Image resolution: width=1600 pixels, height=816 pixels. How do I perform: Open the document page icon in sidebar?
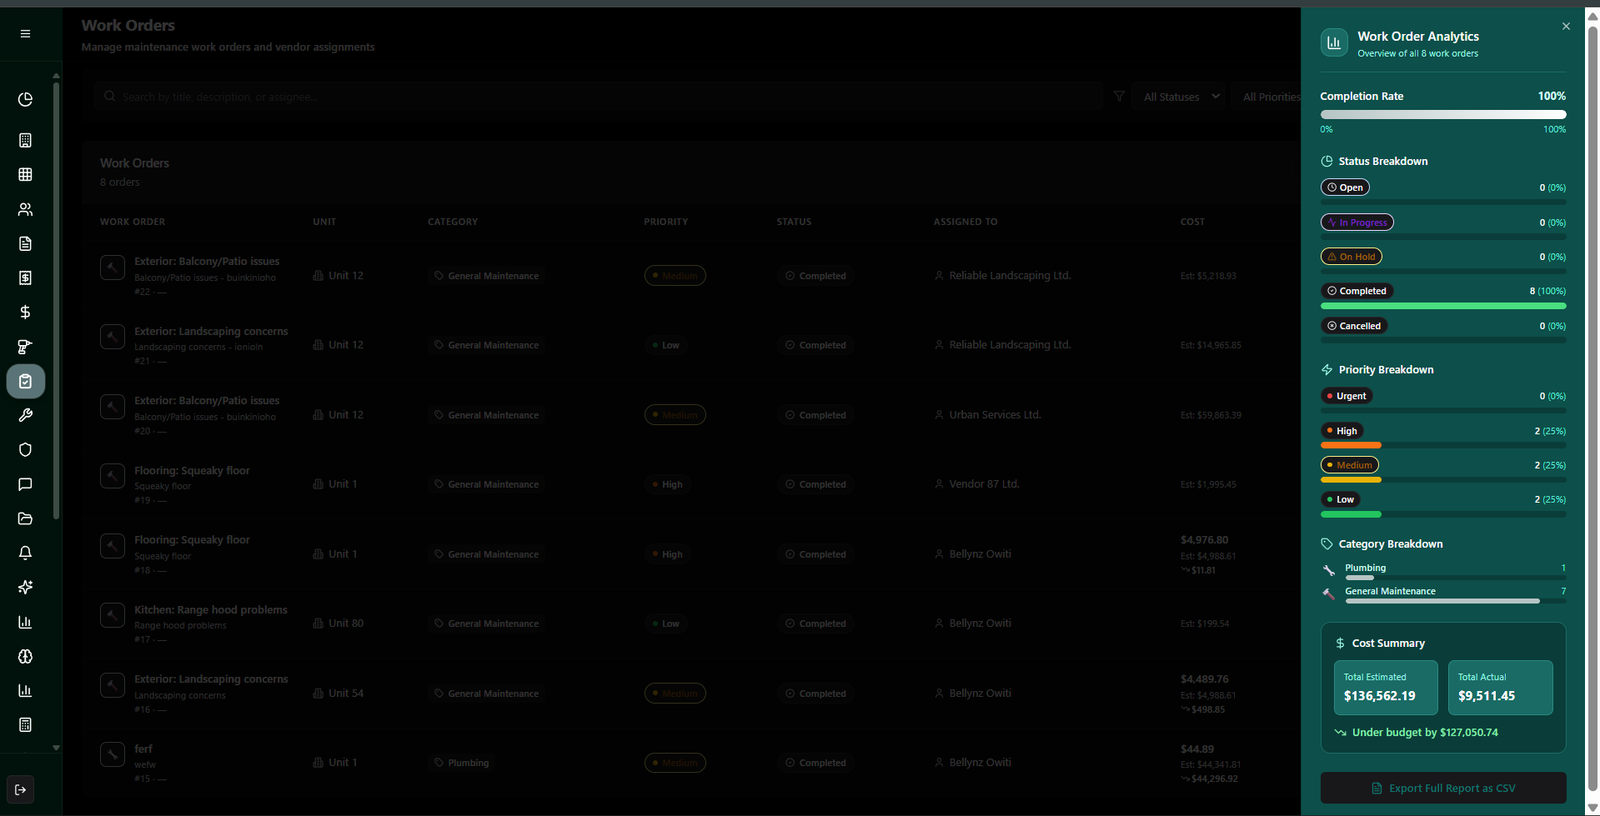tap(25, 244)
